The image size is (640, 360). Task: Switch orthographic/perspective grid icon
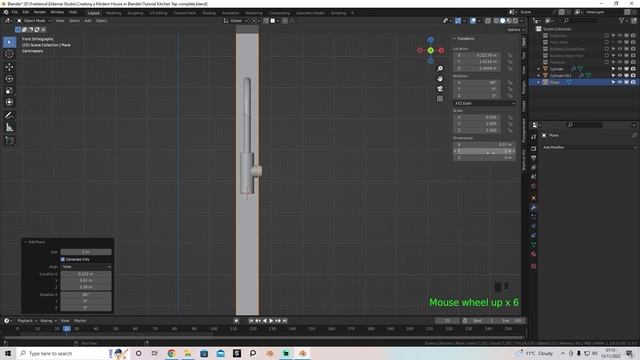(x=440, y=99)
